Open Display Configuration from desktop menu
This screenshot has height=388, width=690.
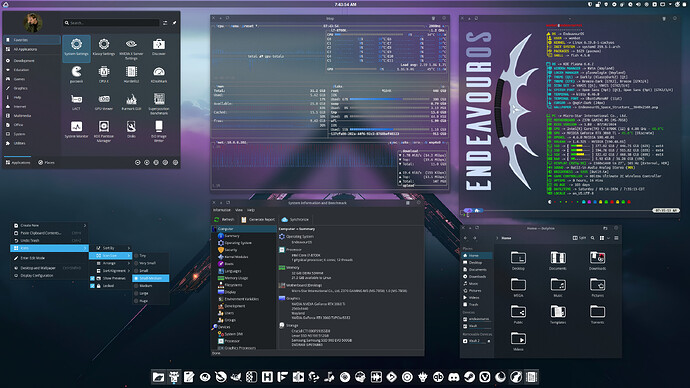[49, 276]
